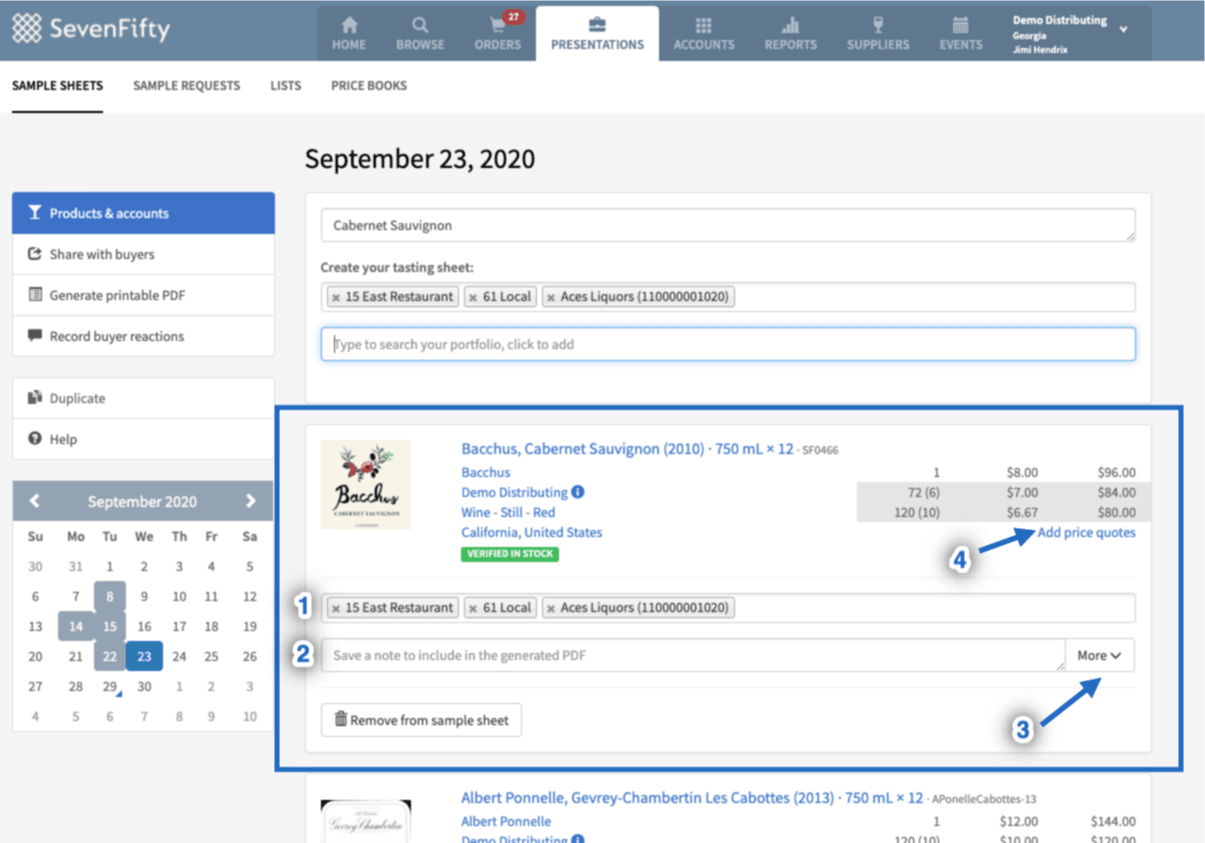Open Record buyer reactions
This screenshot has height=843, width=1205.
click(143, 336)
